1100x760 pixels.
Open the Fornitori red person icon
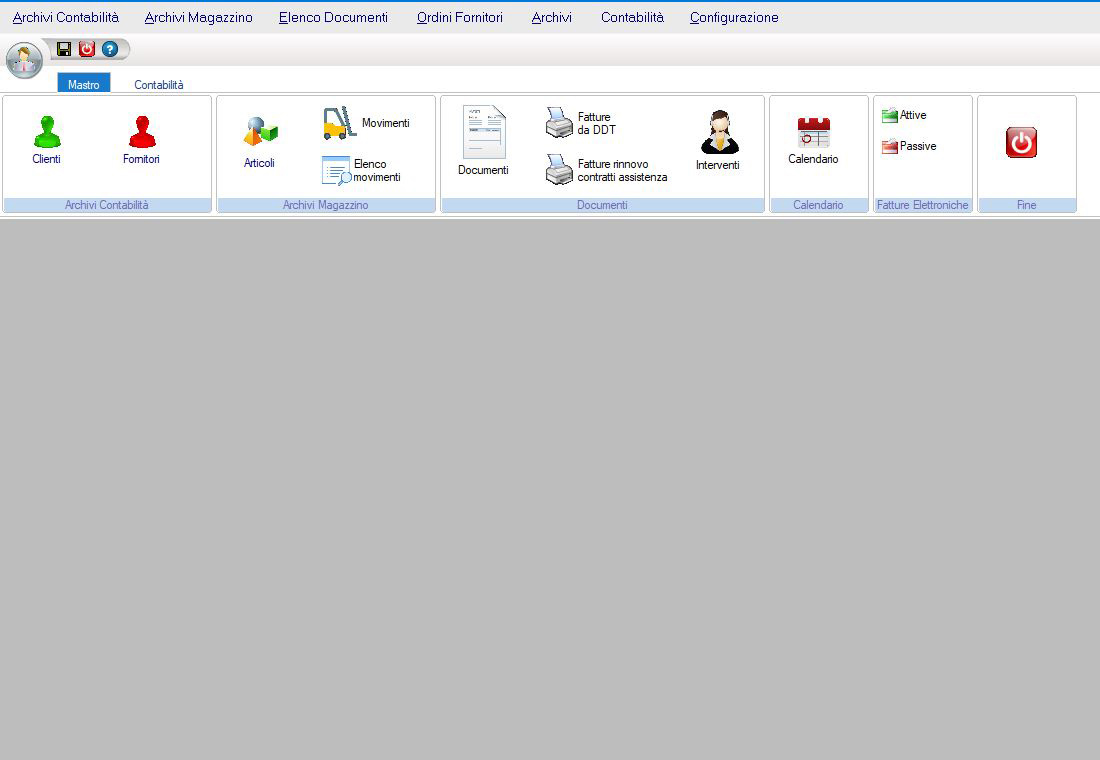point(142,131)
